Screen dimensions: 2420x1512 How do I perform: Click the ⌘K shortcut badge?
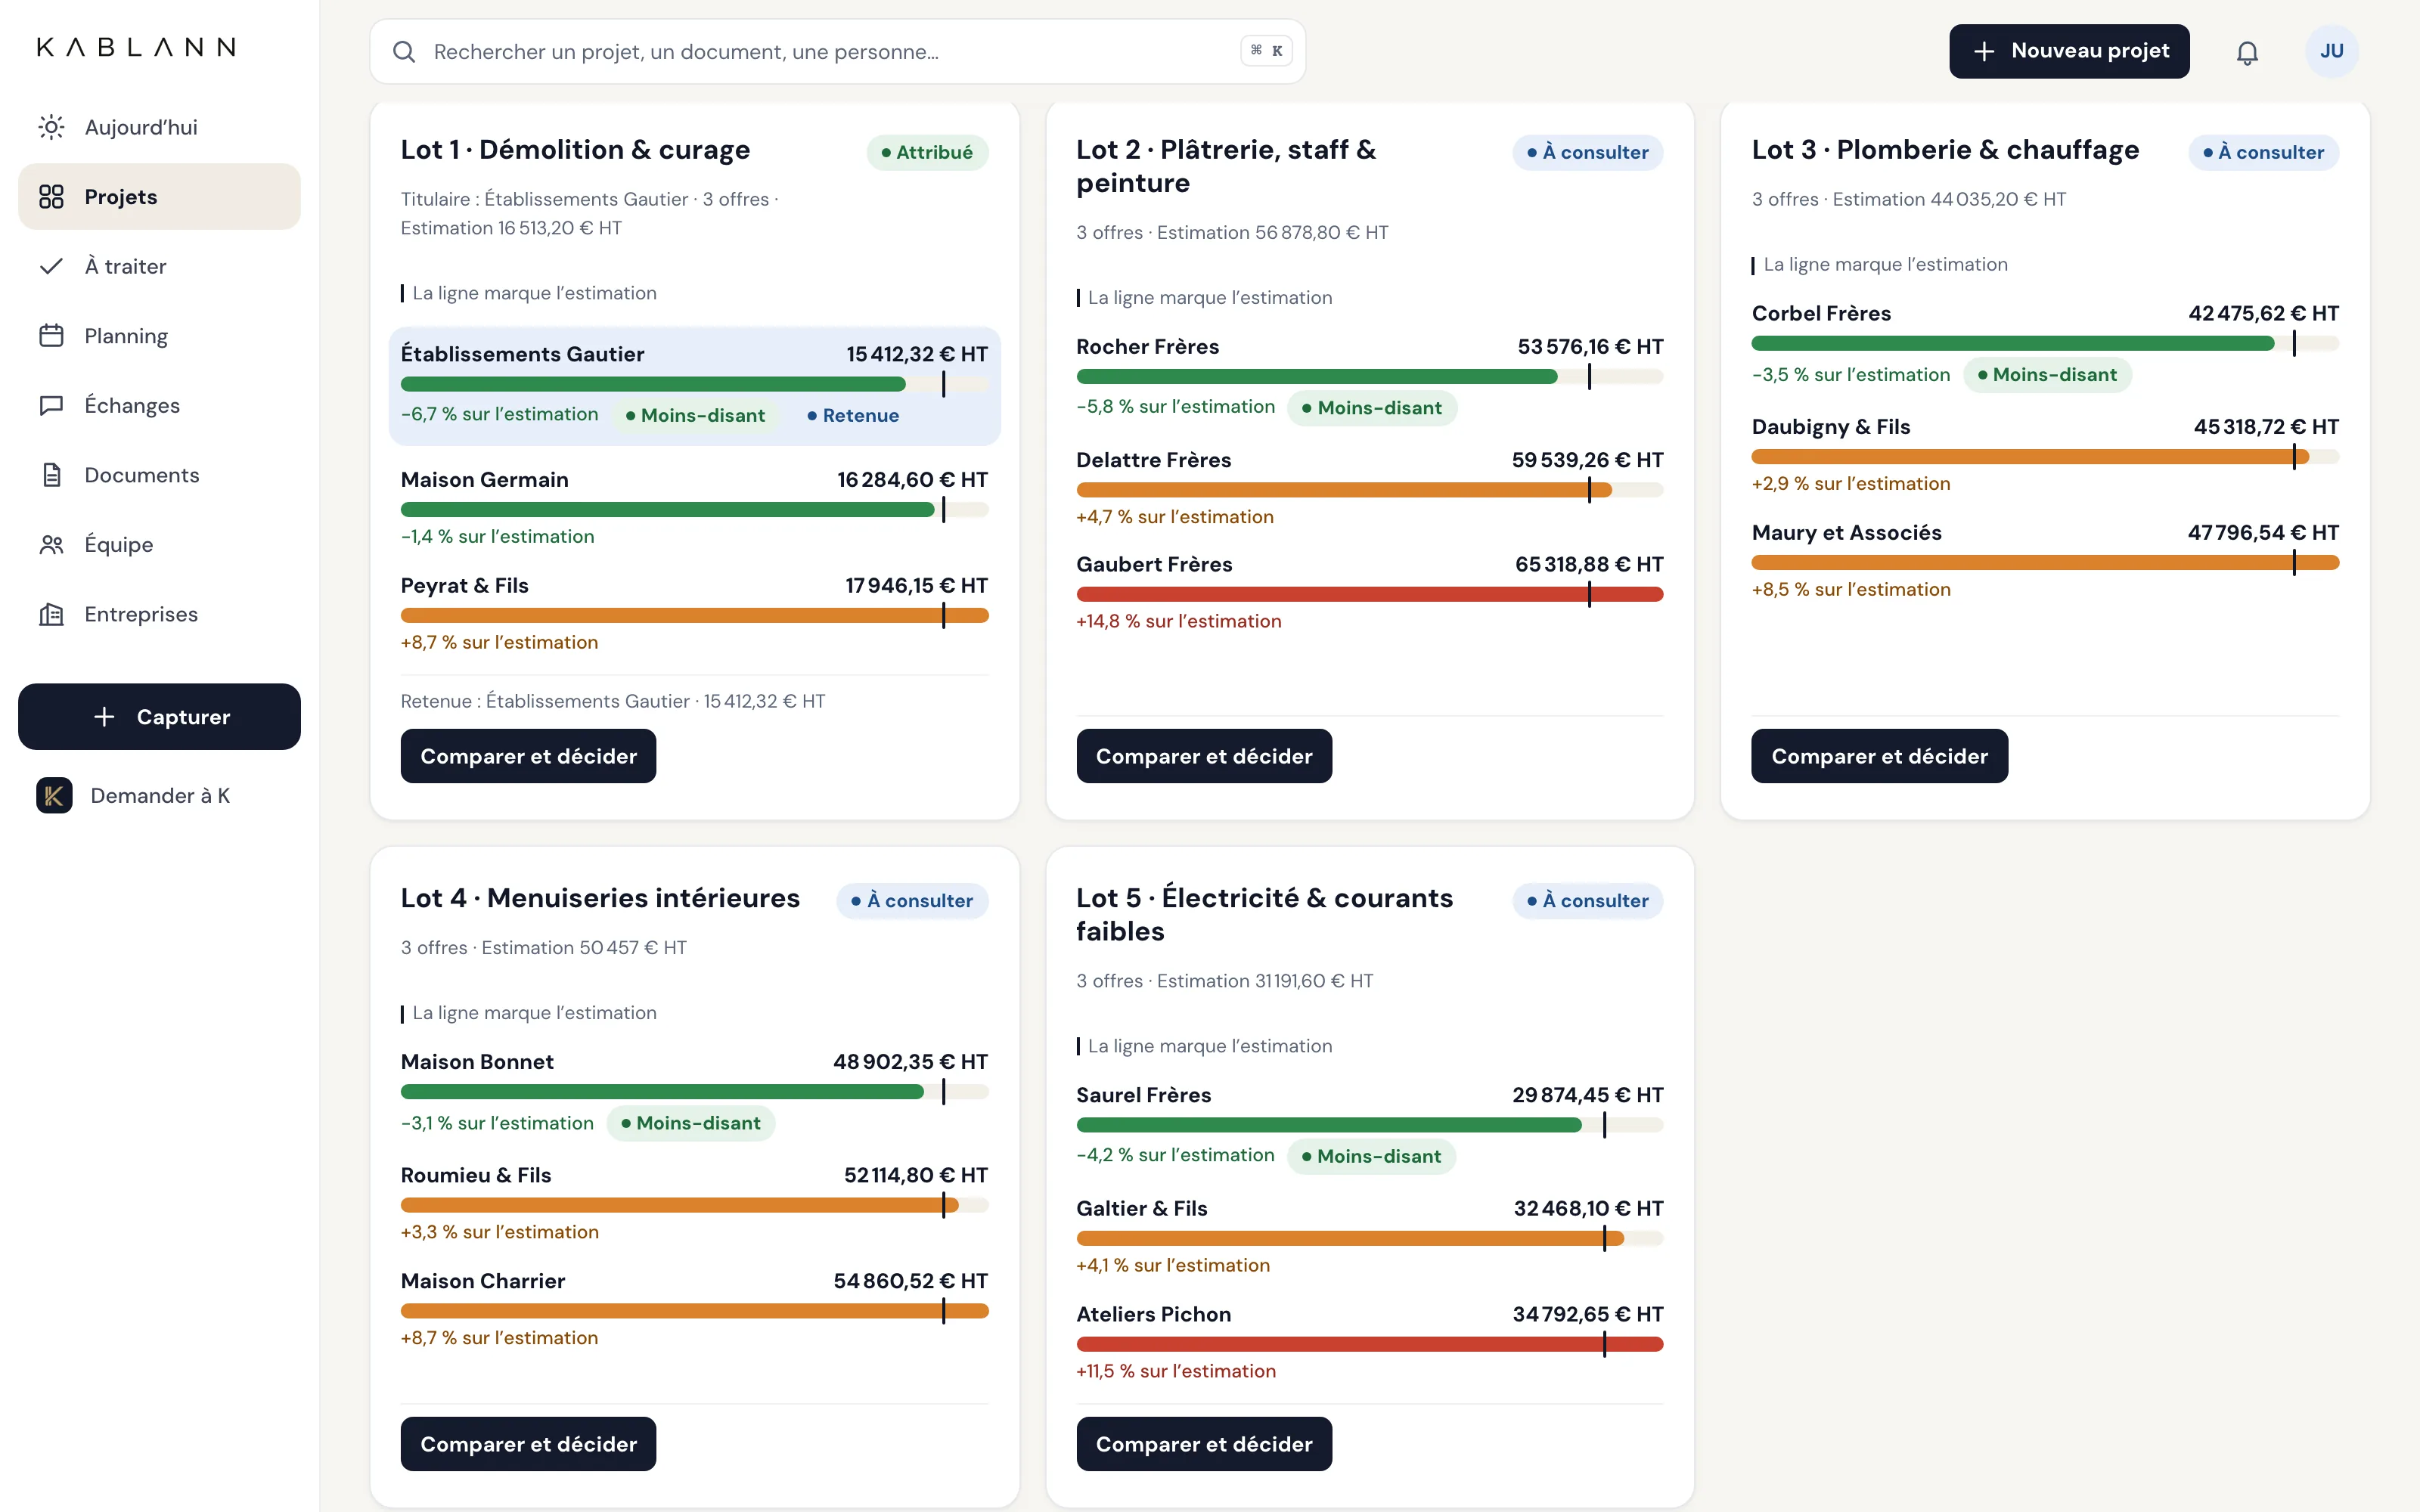1266,51
